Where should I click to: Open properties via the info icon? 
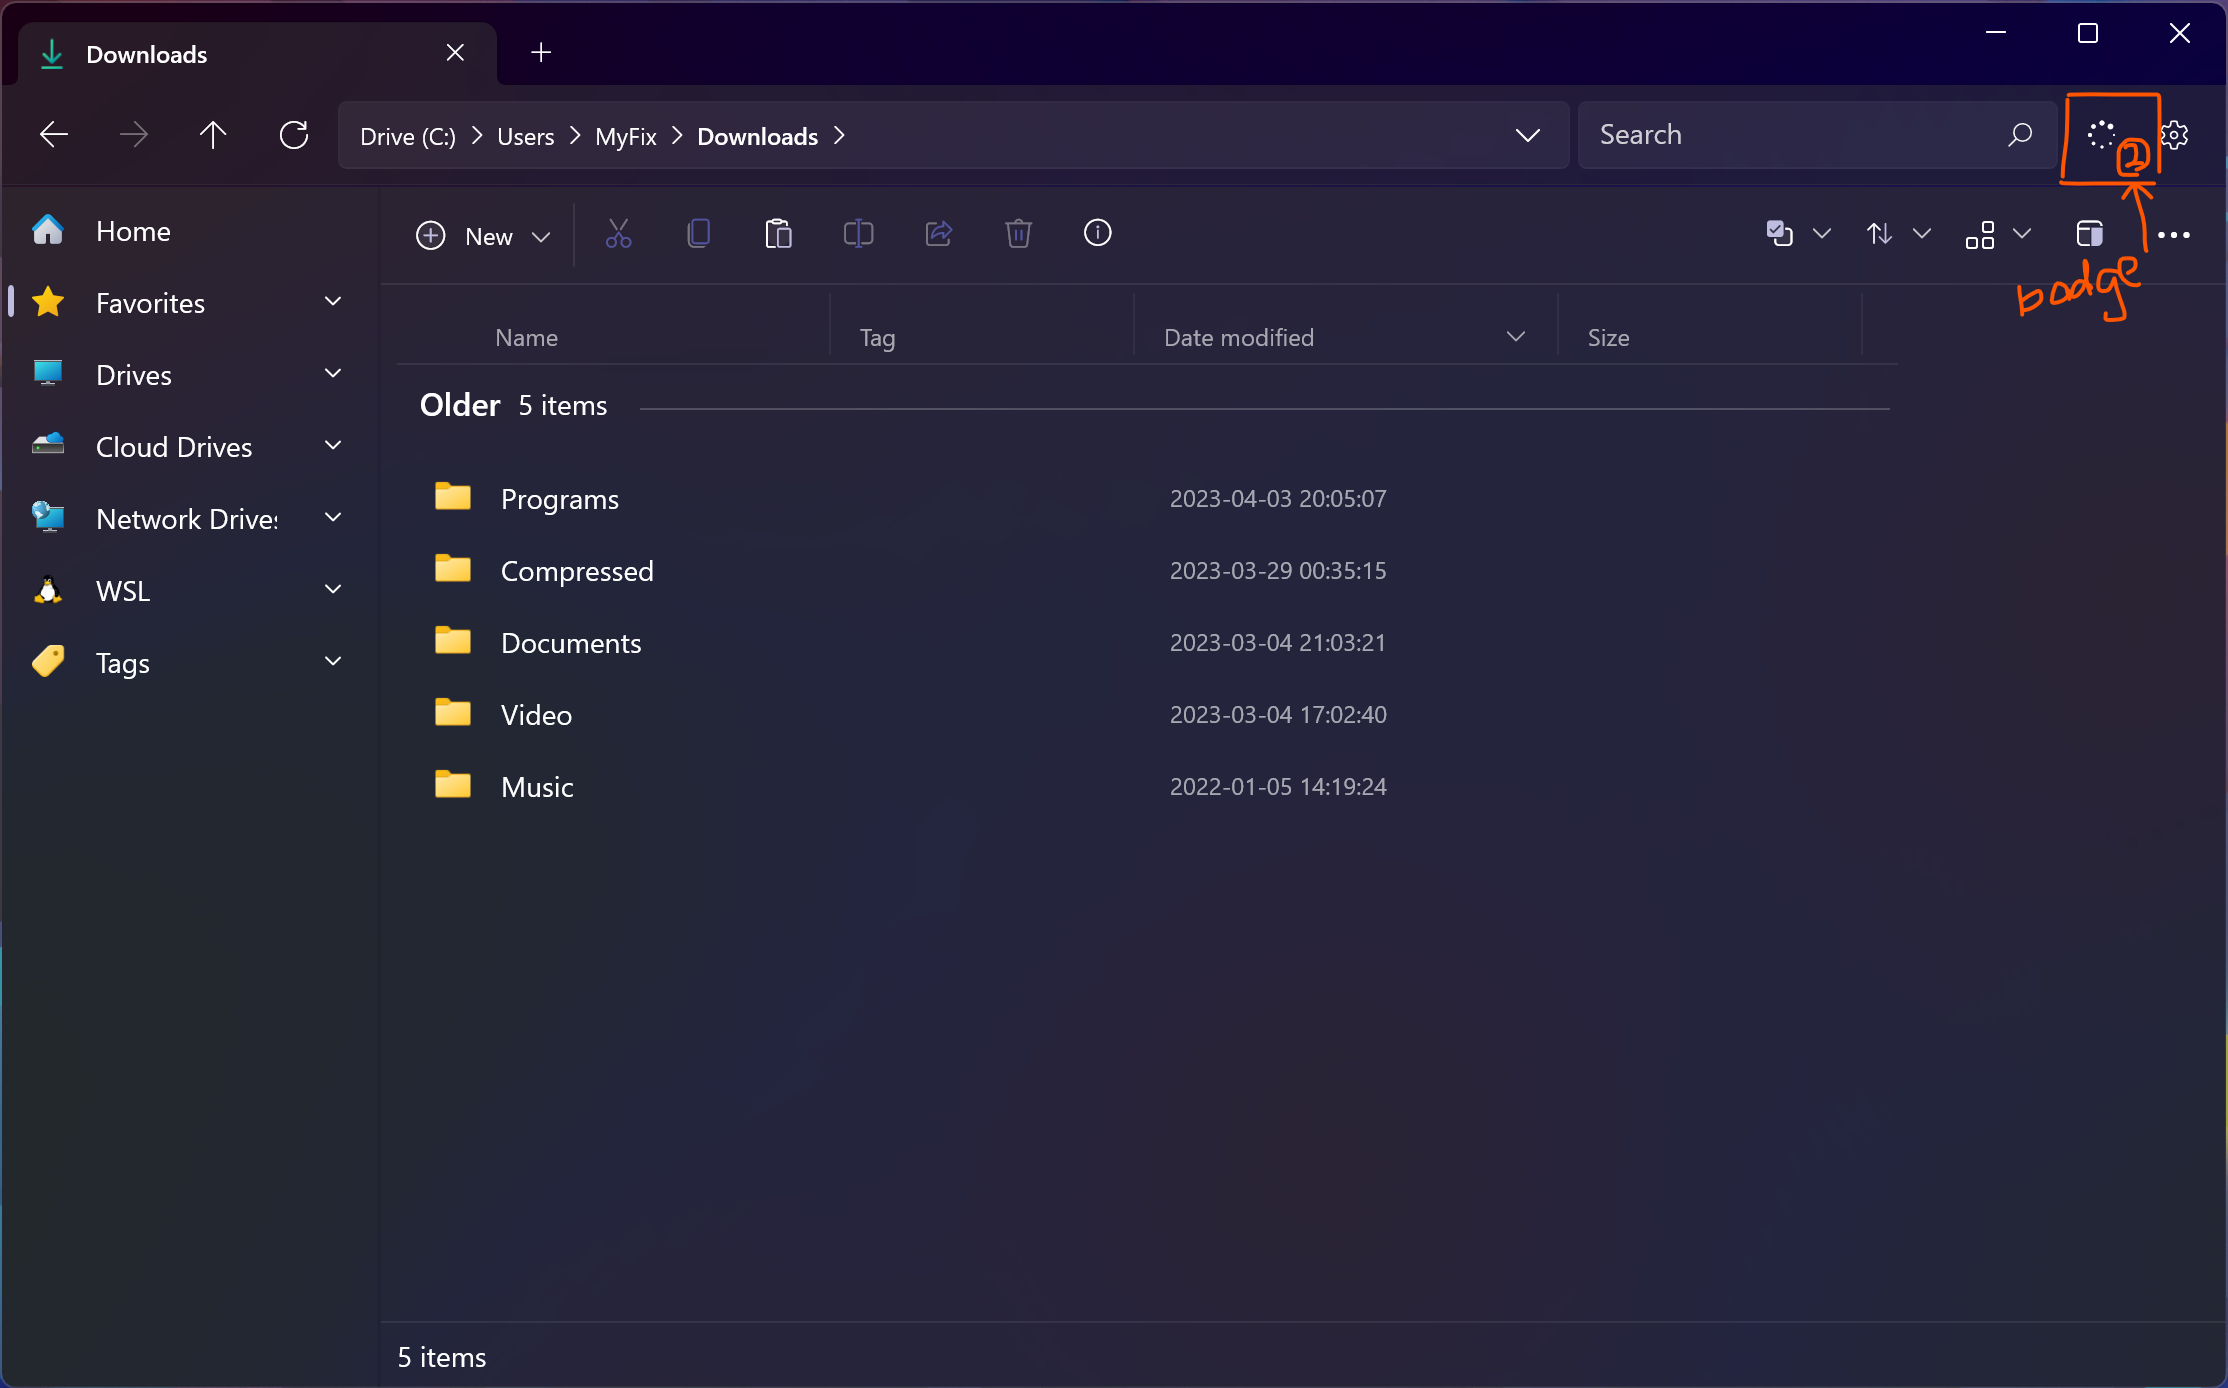(1097, 233)
